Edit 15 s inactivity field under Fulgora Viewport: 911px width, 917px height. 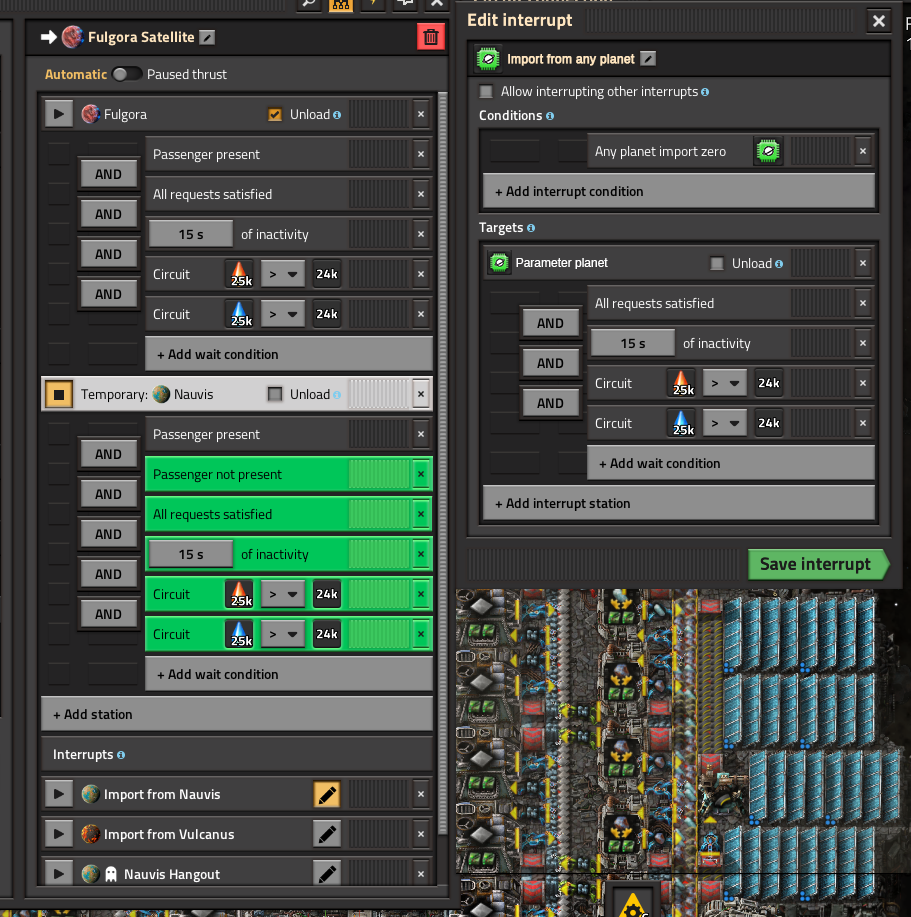(x=191, y=234)
